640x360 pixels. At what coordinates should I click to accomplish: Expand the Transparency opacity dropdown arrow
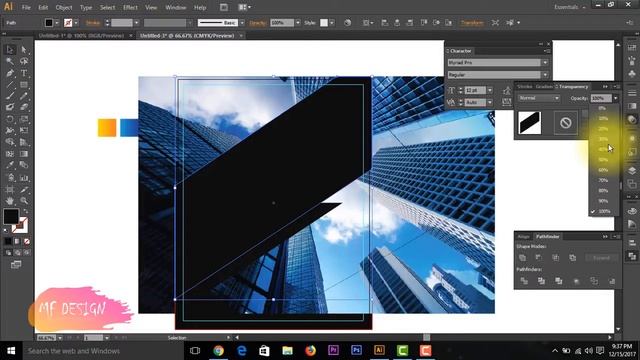pyautogui.click(x=616, y=98)
